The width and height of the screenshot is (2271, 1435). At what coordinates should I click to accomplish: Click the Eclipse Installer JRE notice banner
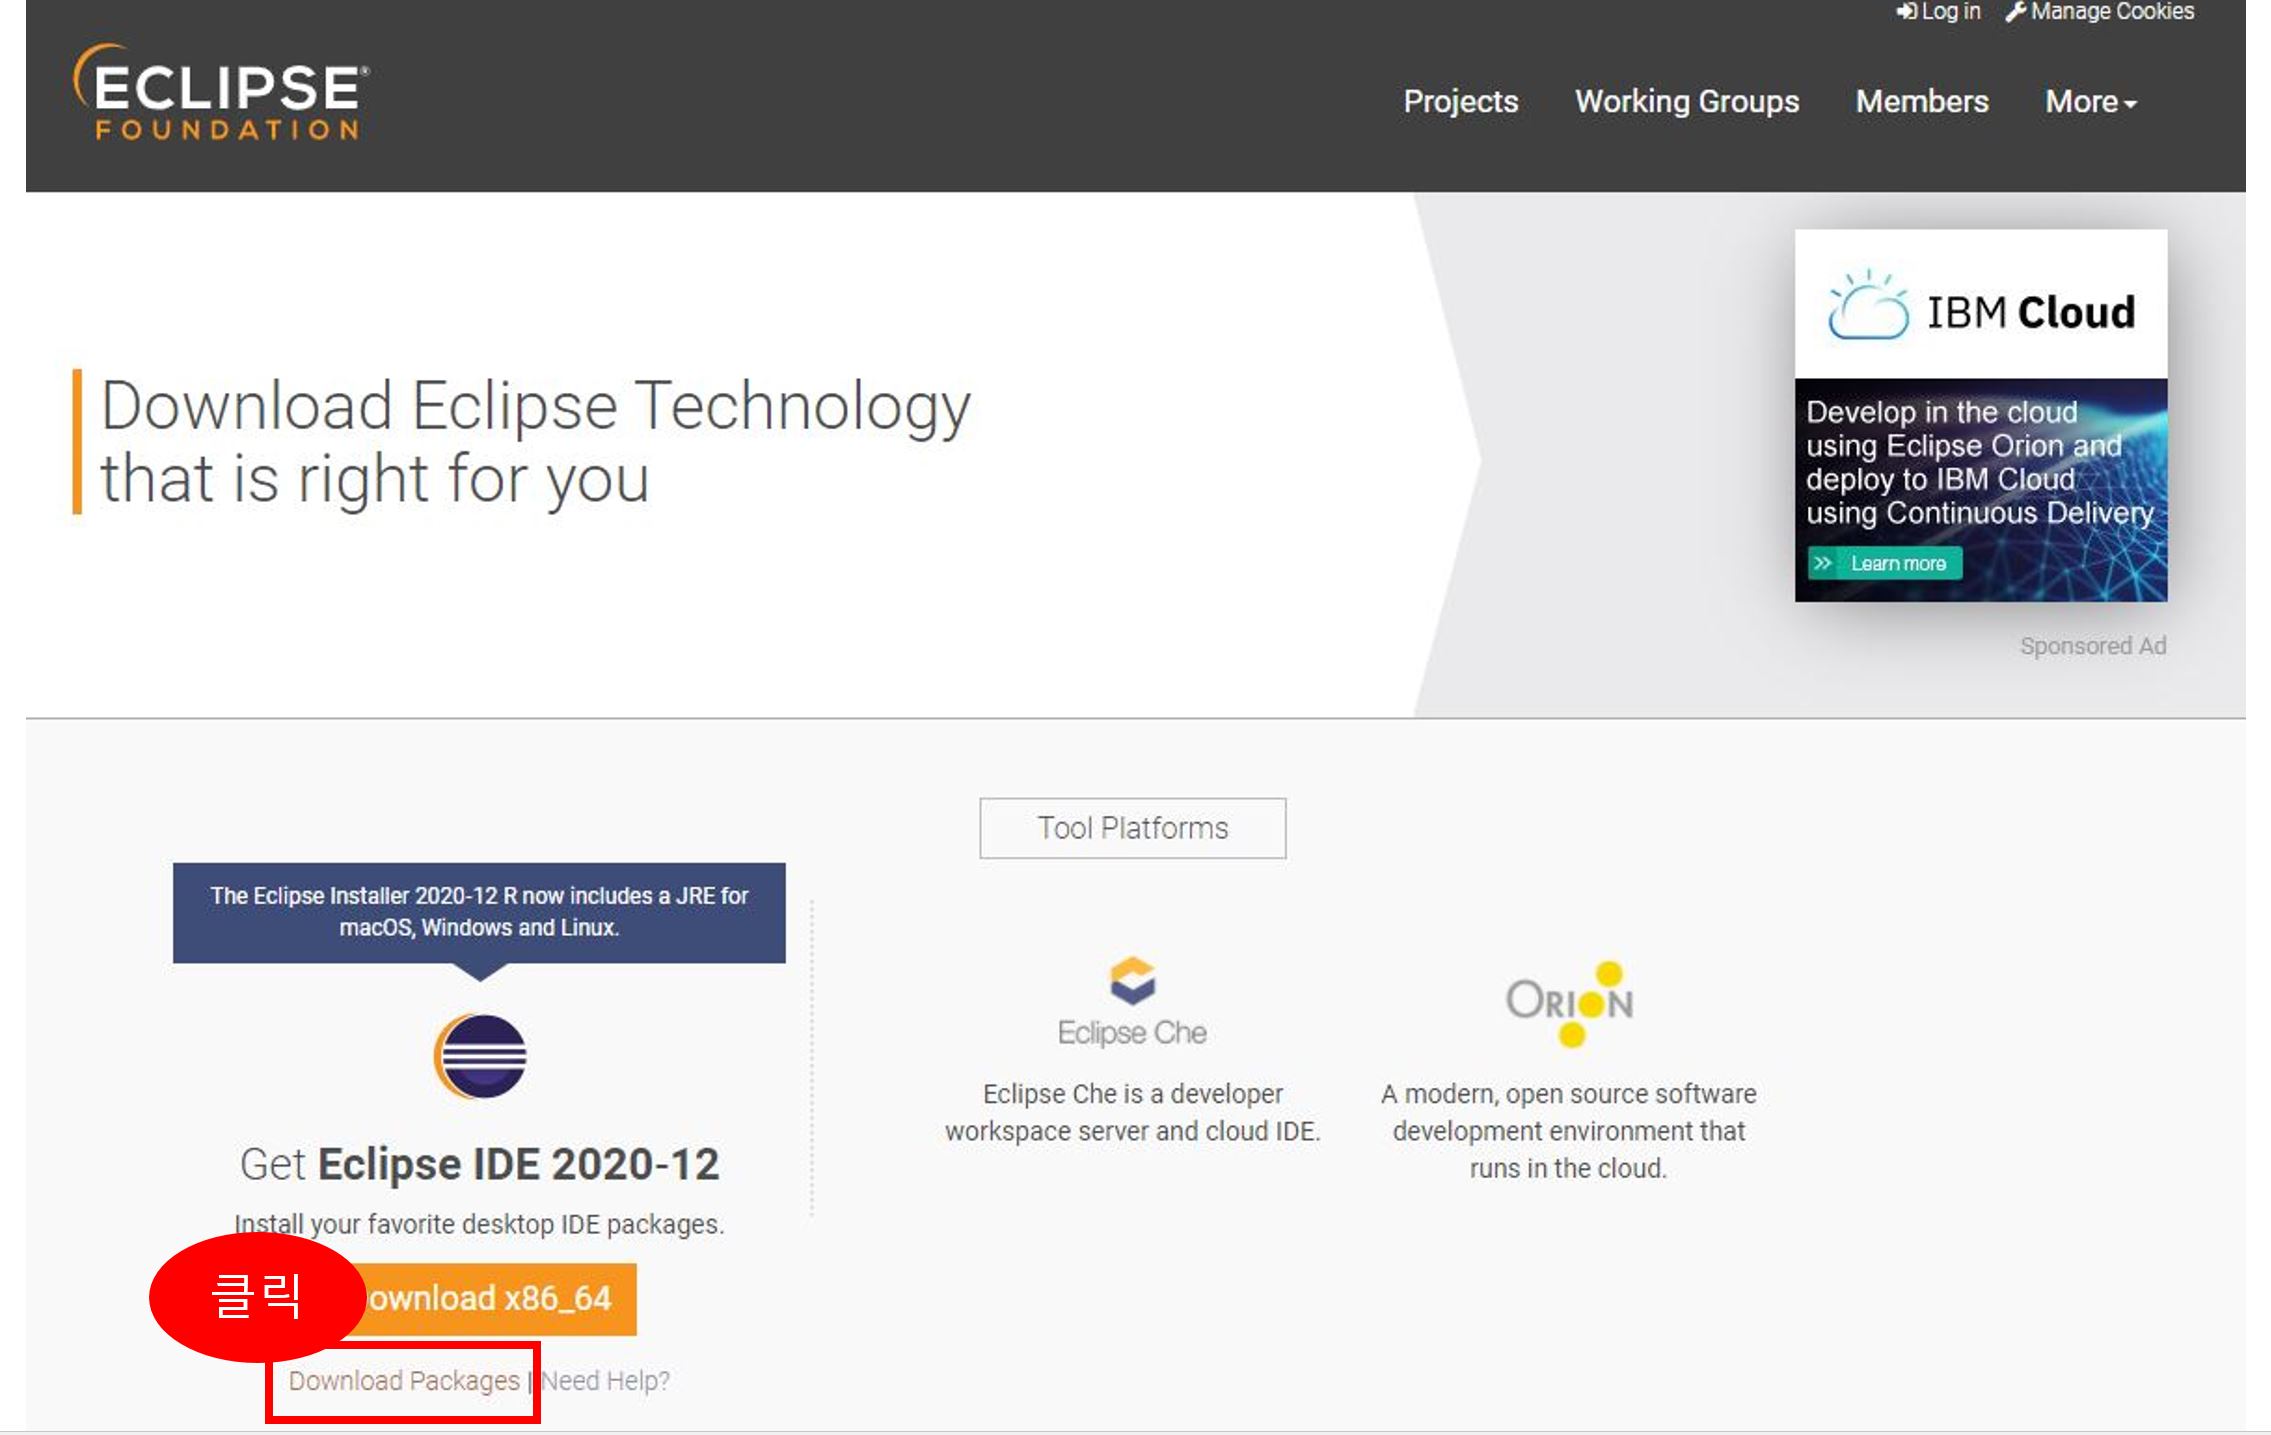(479, 911)
